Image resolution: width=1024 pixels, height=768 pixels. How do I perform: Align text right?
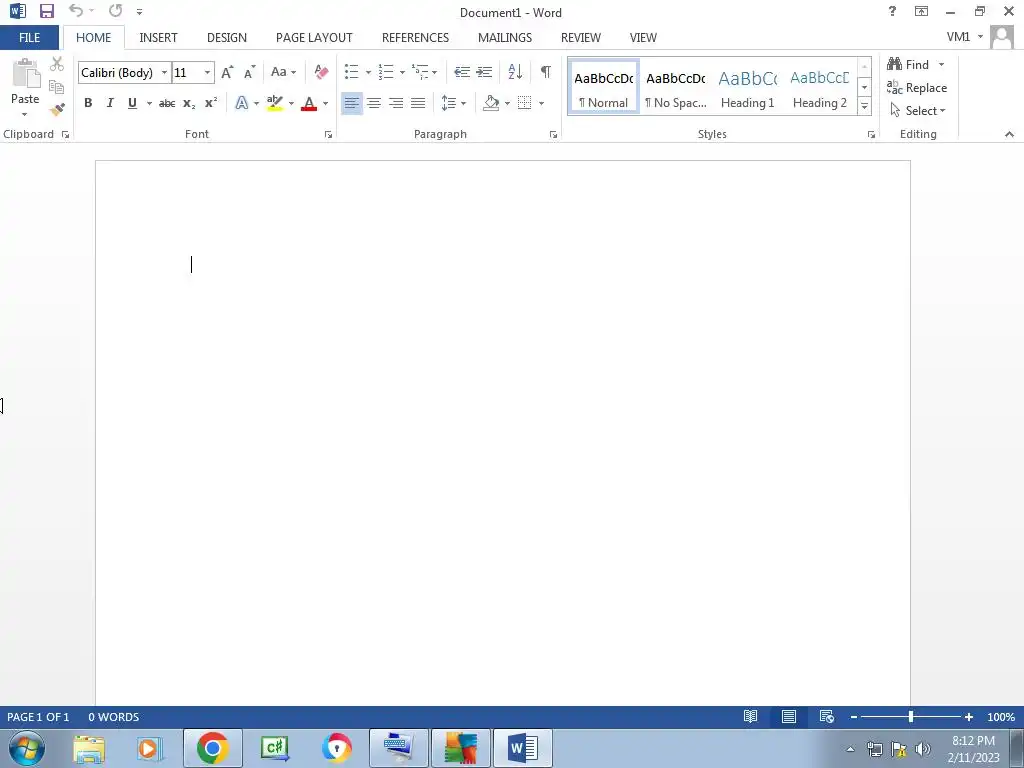(x=396, y=103)
